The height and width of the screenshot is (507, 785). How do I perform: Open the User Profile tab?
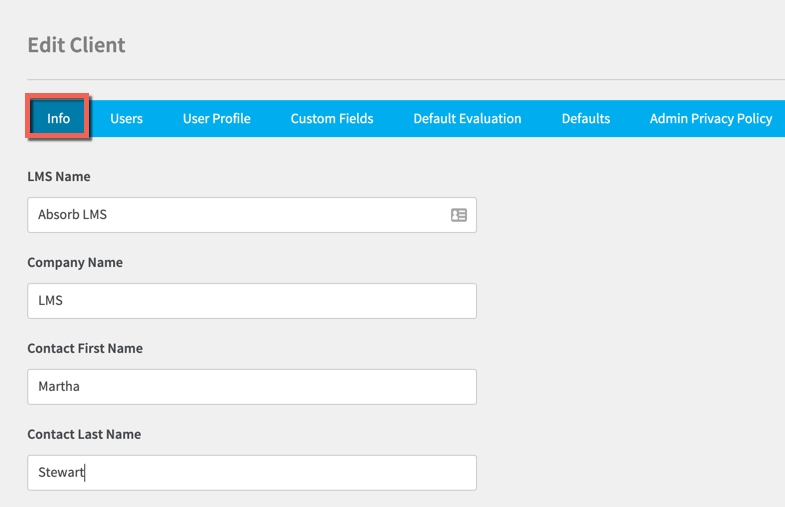click(216, 119)
